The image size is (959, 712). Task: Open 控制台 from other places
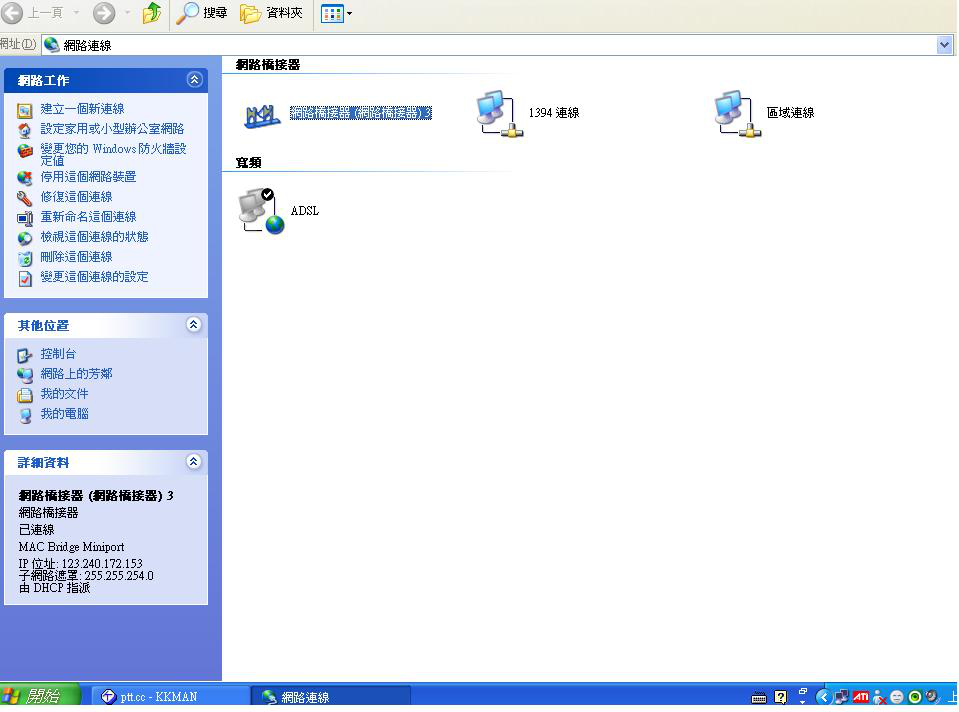point(58,354)
